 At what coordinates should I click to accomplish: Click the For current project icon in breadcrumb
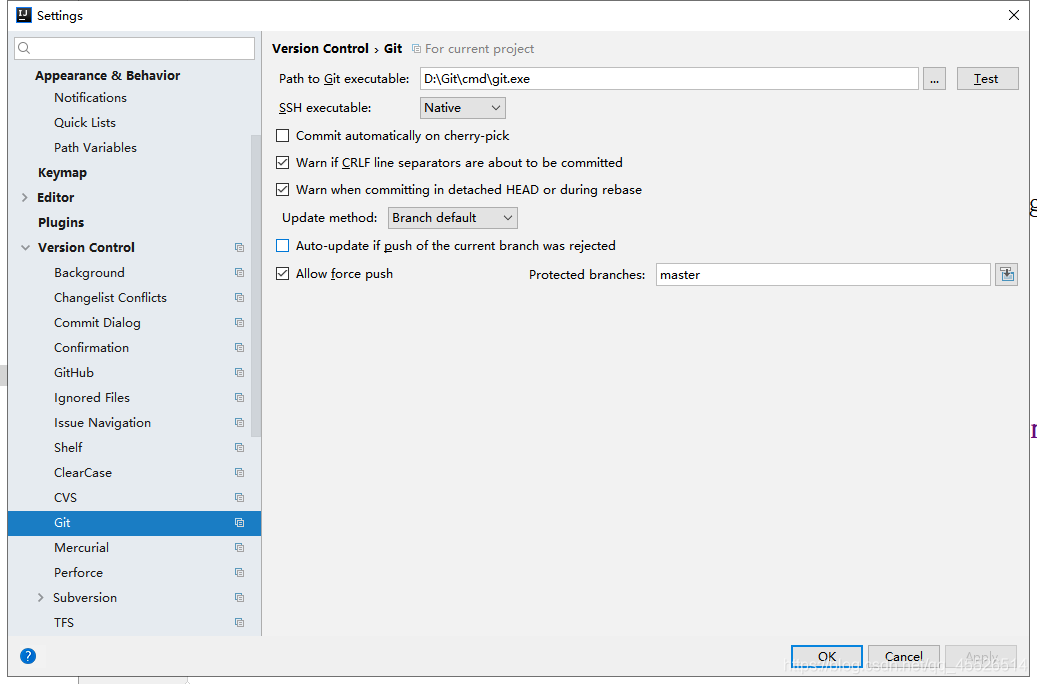click(x=416, y=49)
